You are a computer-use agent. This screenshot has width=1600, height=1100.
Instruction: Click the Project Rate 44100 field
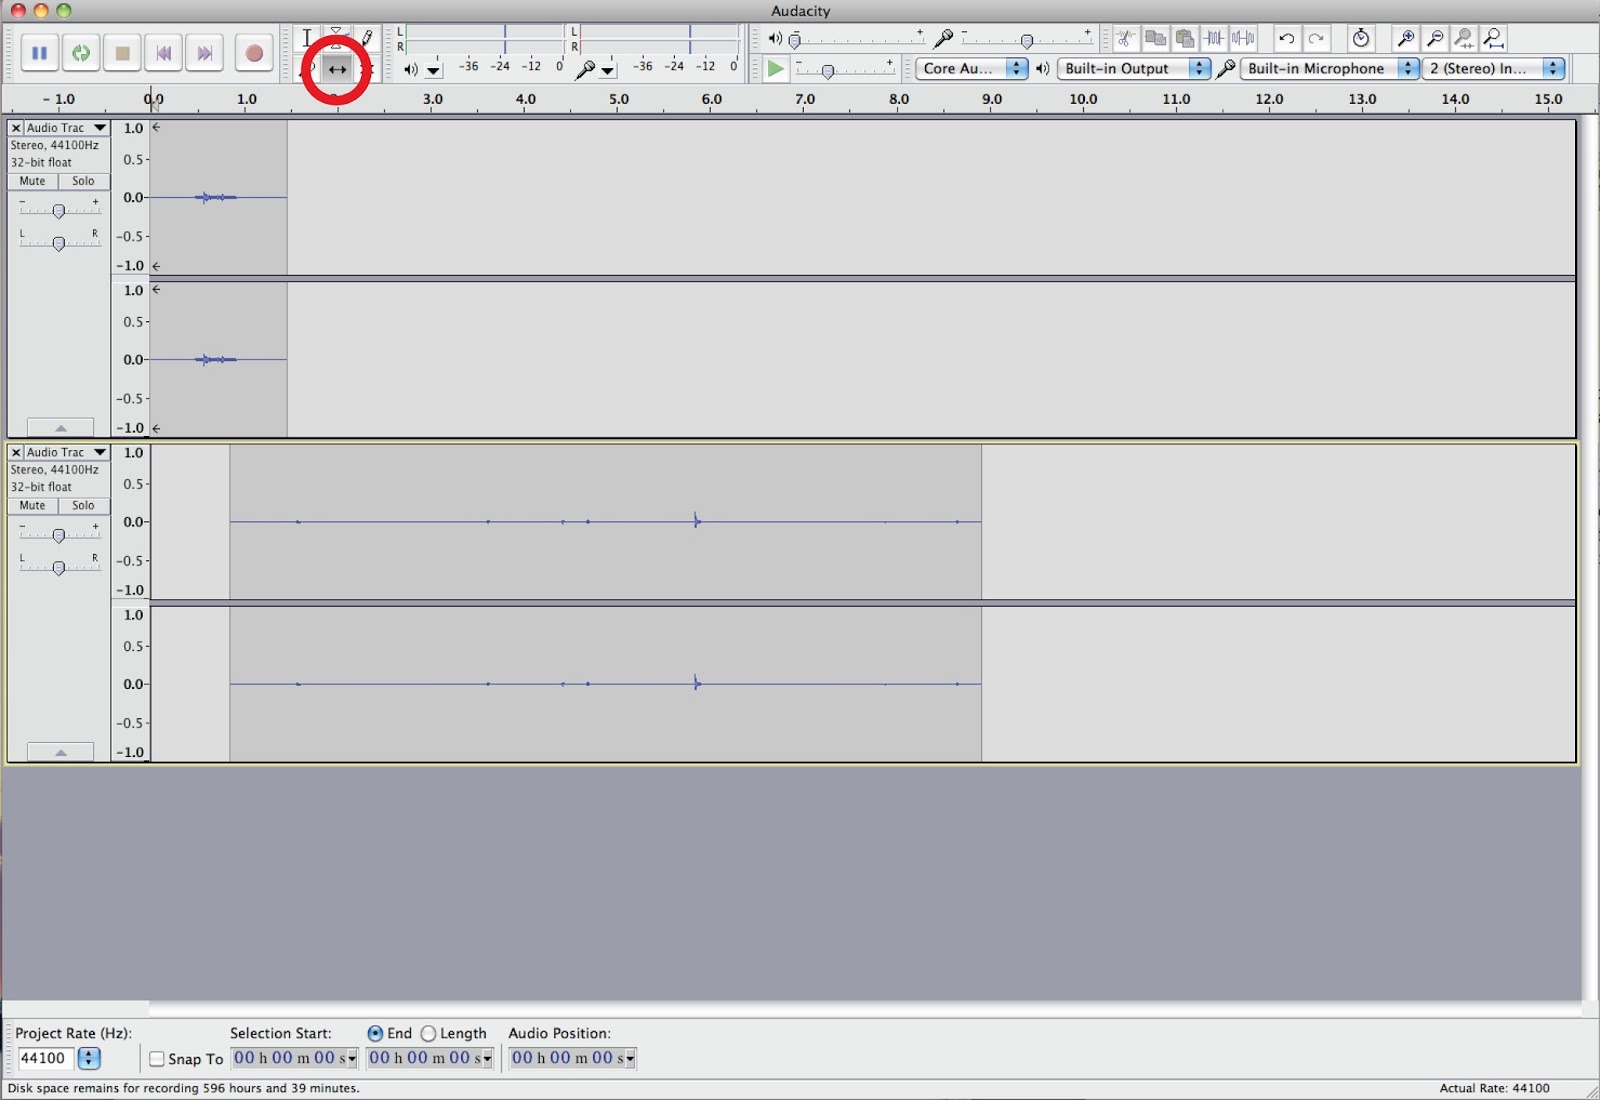(44, 1059)
